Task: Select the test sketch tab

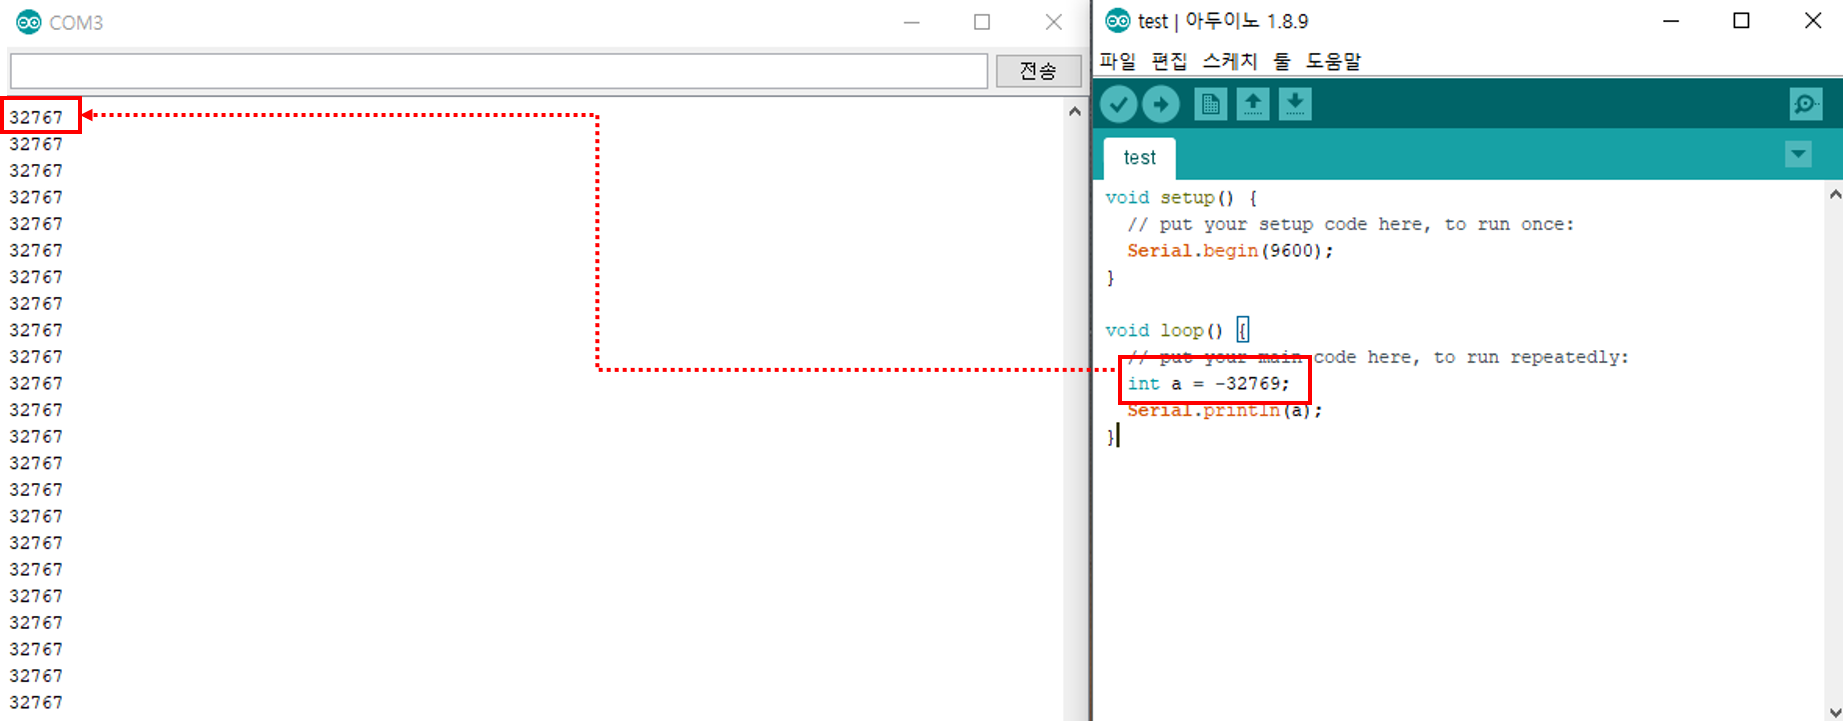Action: coord(1139,158)
